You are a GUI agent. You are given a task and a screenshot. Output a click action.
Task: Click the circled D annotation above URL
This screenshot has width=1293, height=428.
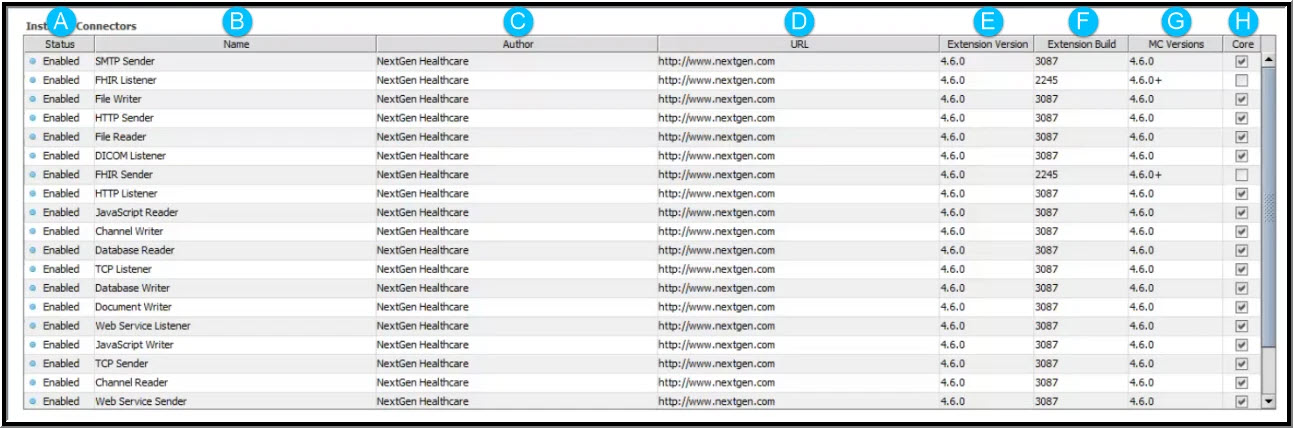798,20
